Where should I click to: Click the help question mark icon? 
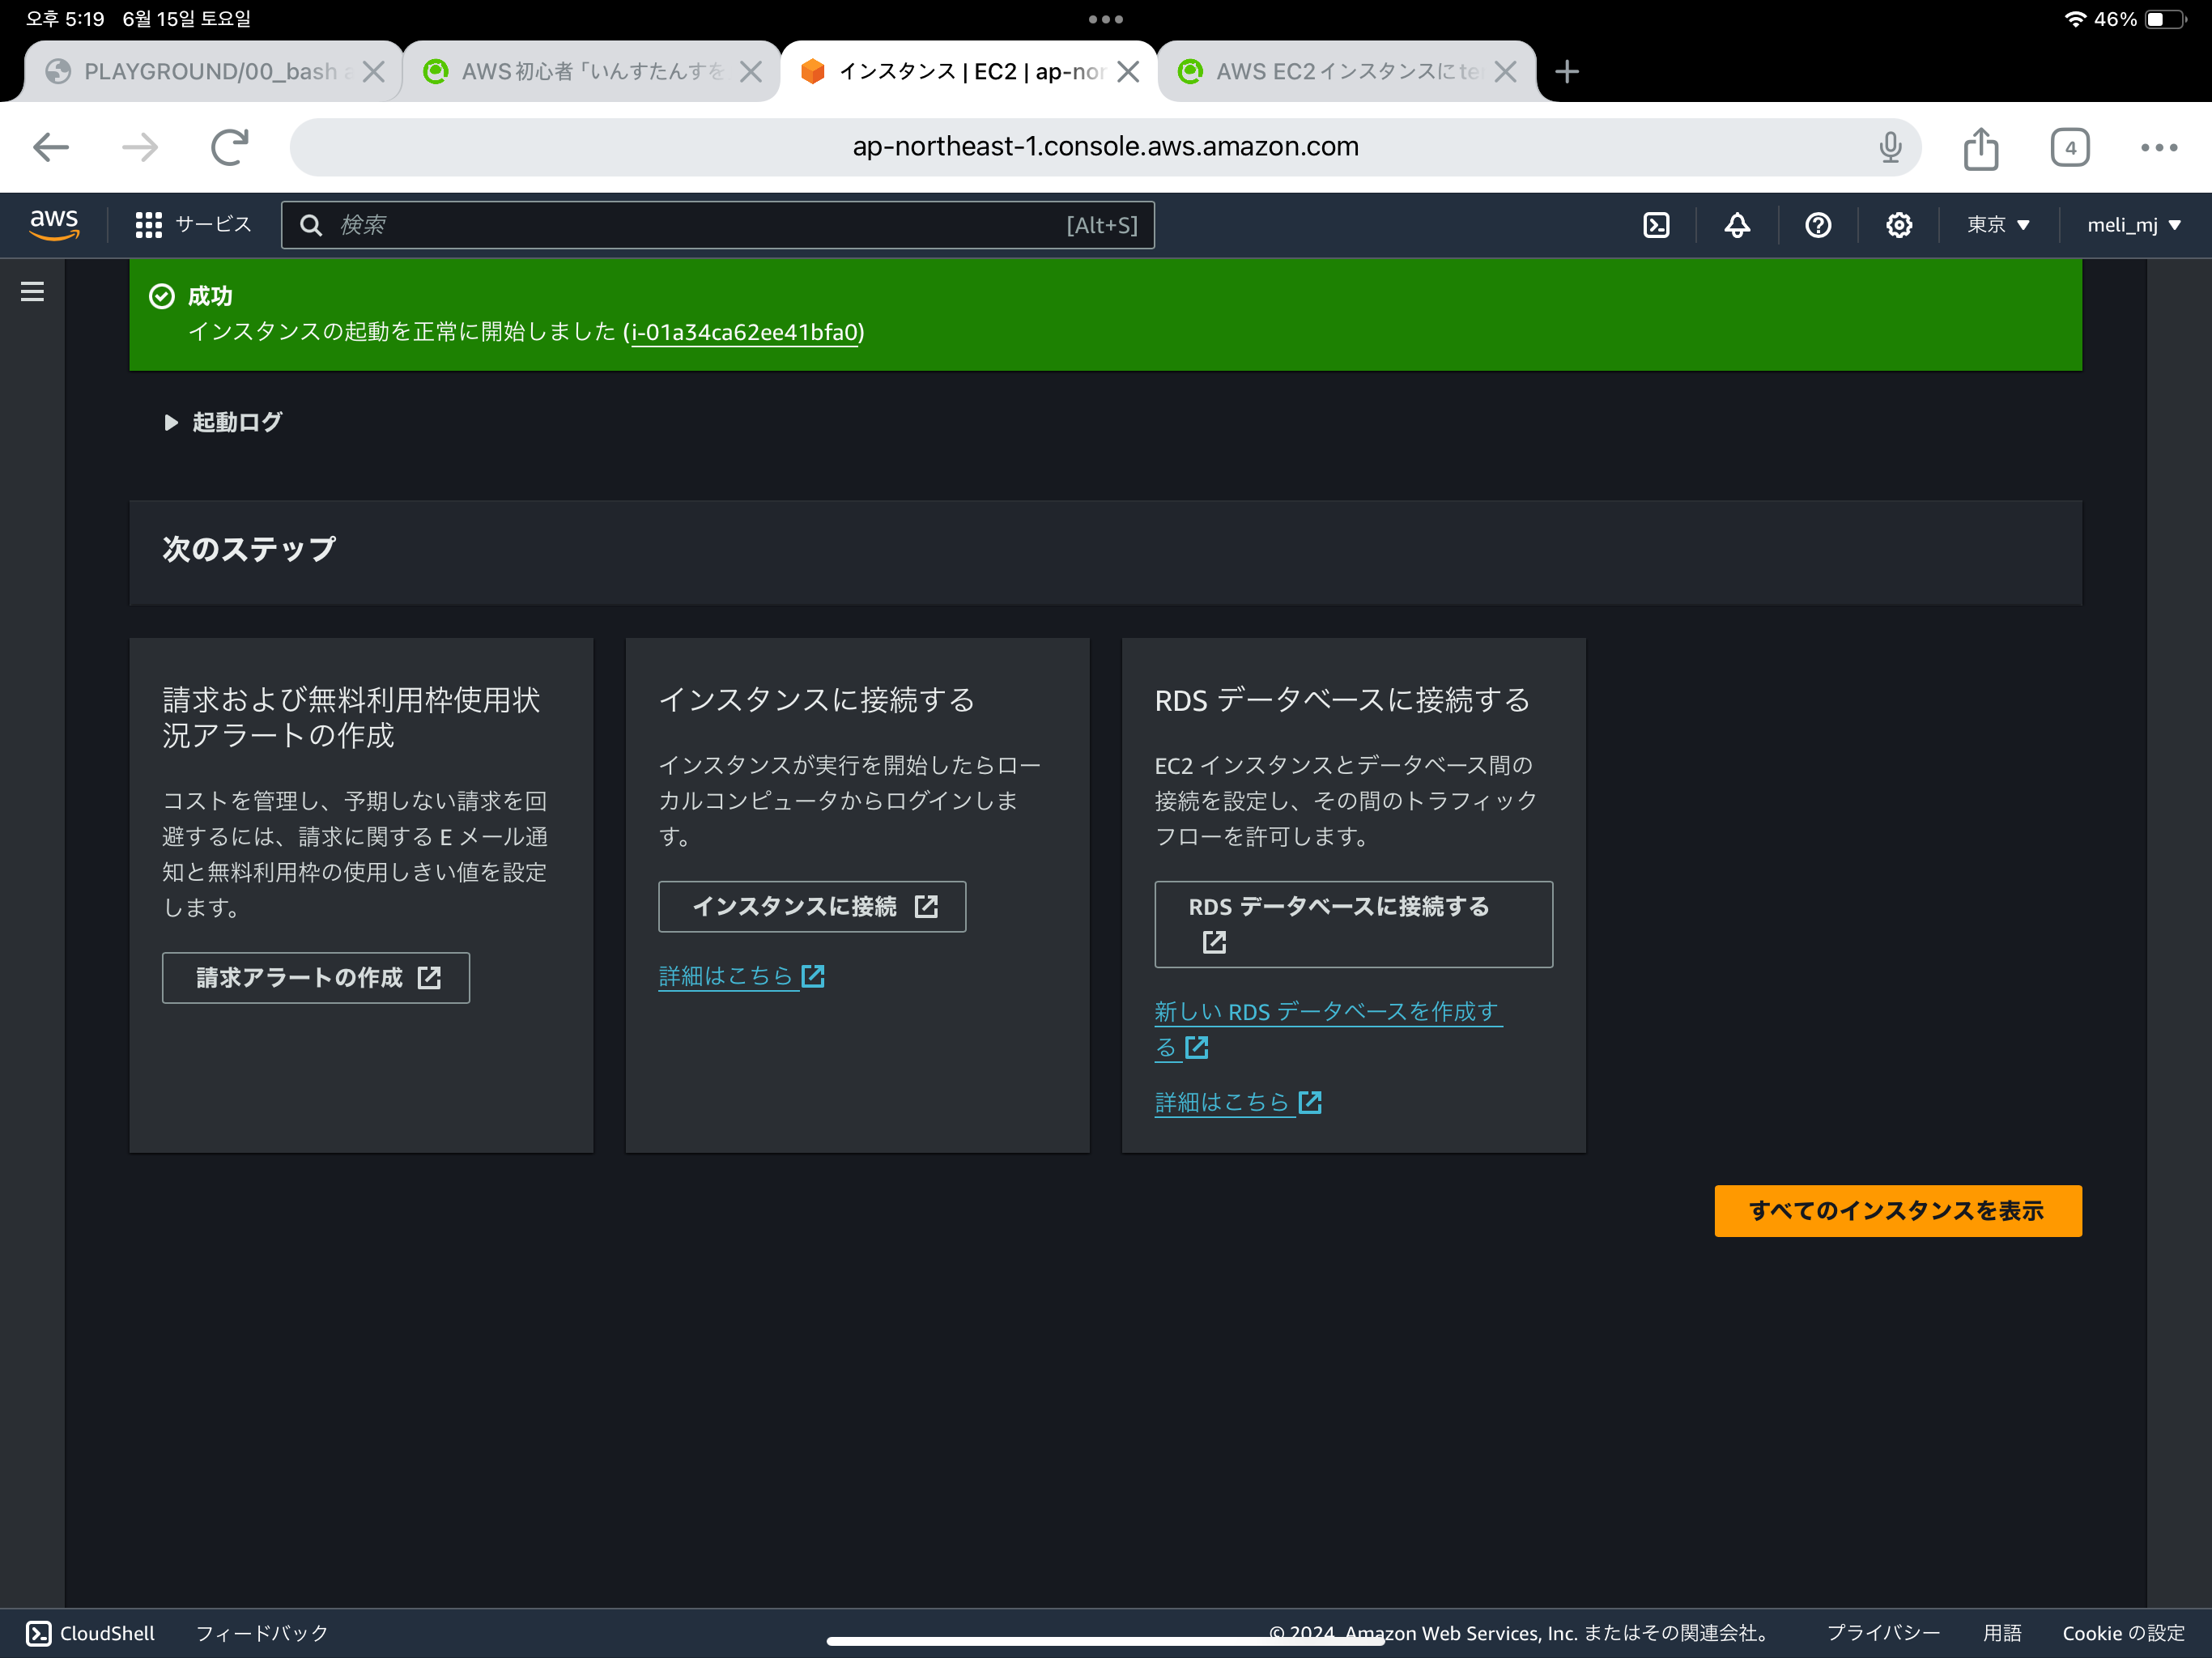coord(1818,225)
